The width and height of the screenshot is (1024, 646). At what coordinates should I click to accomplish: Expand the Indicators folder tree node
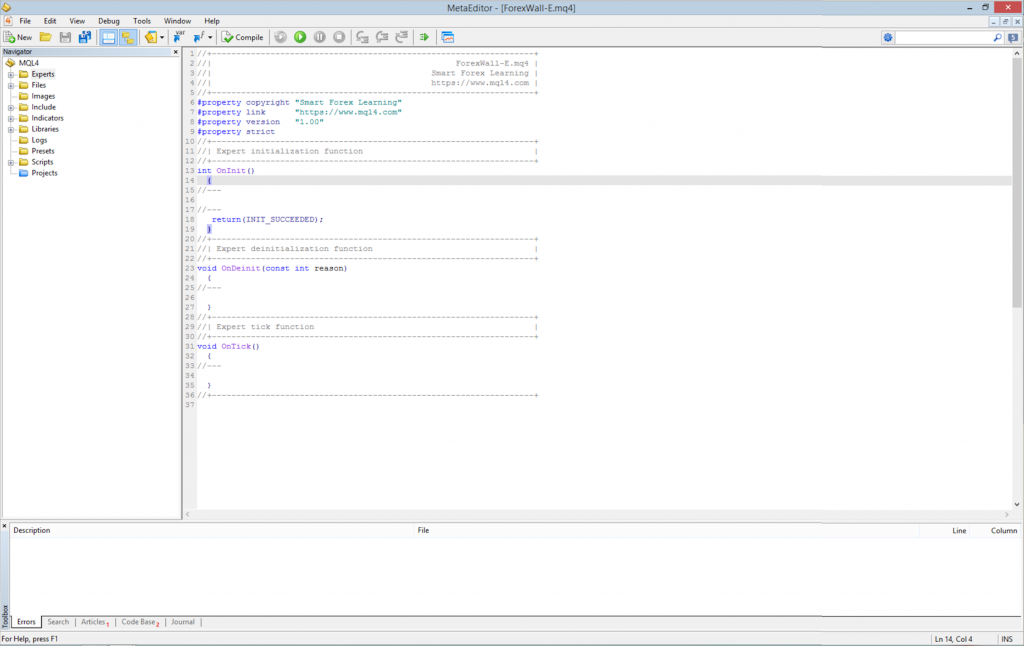point(11,118)
